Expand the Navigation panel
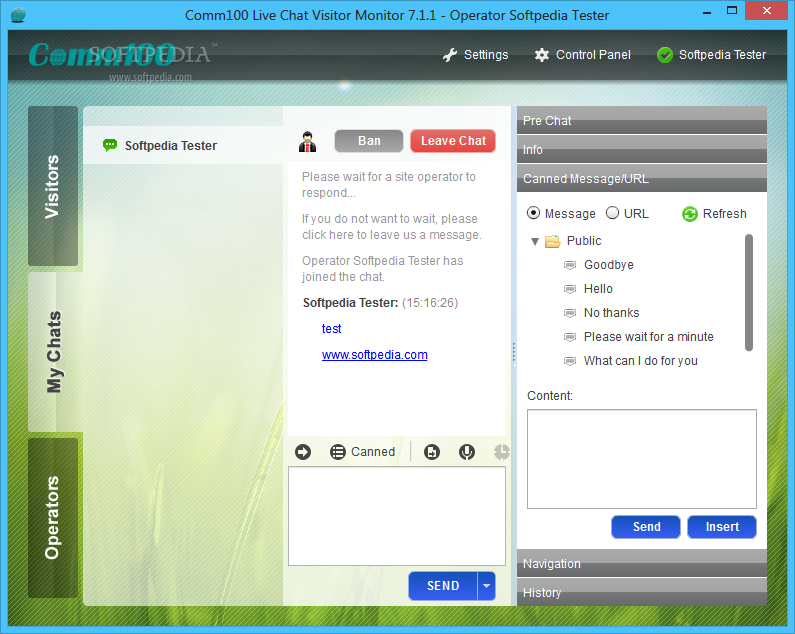 click(642, 563)
